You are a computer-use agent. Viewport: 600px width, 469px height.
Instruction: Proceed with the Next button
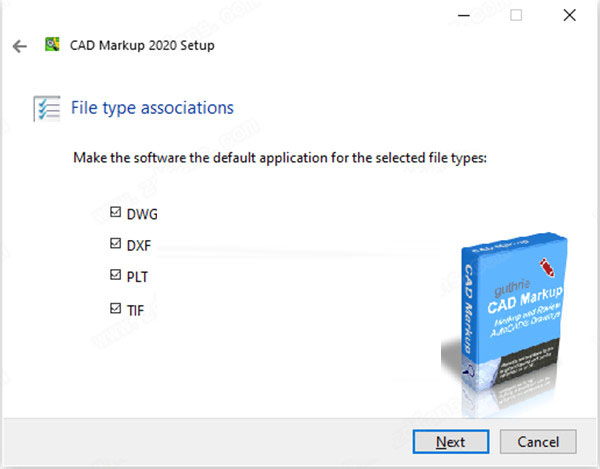[x=451, y=442]
